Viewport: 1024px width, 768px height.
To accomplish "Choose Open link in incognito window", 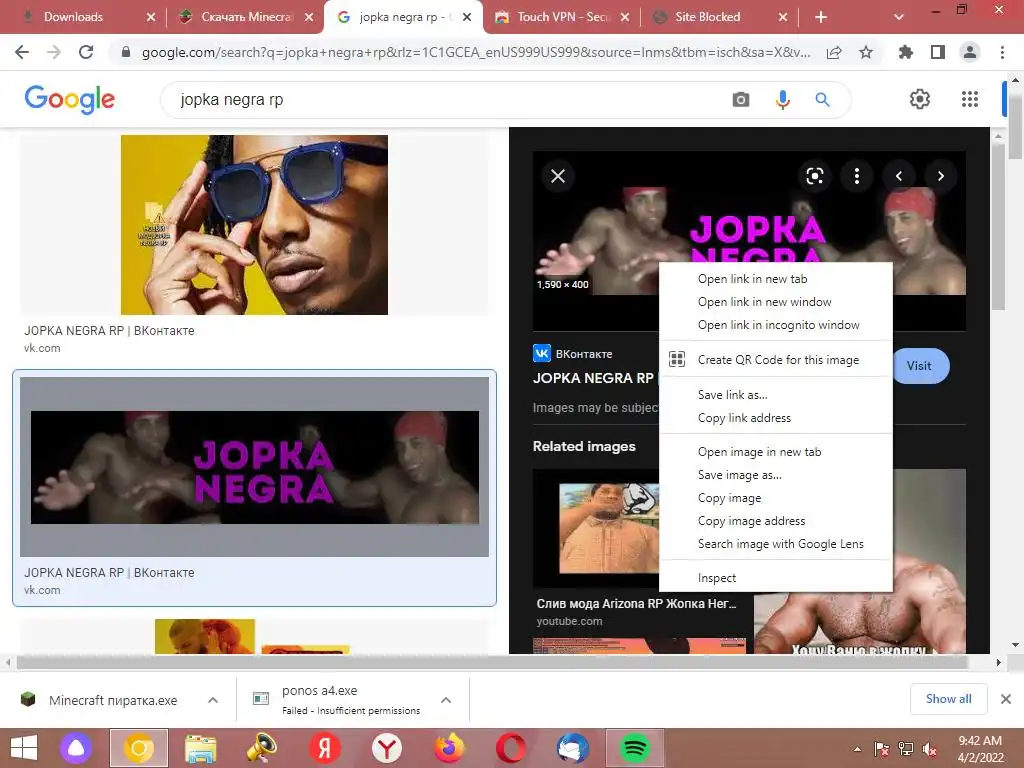I will click(776, 325).
